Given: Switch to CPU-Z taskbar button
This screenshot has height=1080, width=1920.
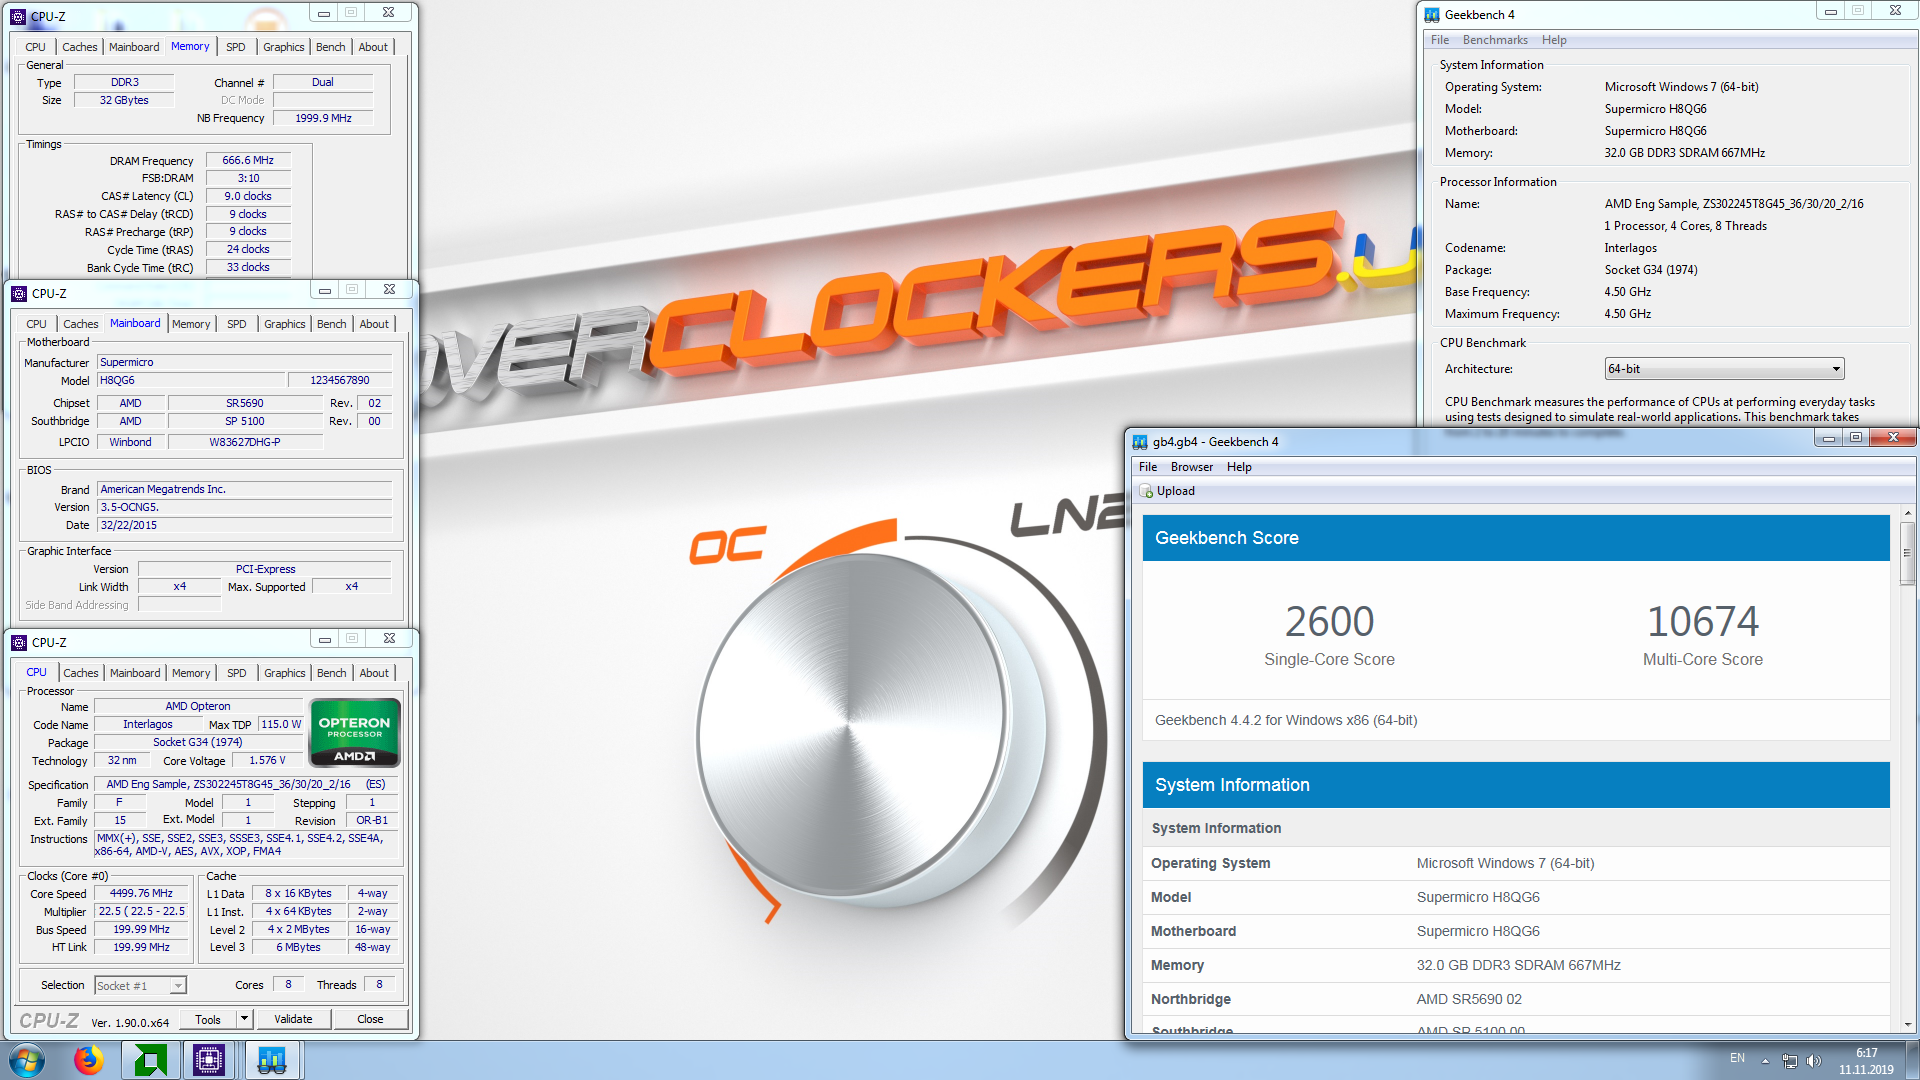Looking at the screenshot, I should (209, 1060).
